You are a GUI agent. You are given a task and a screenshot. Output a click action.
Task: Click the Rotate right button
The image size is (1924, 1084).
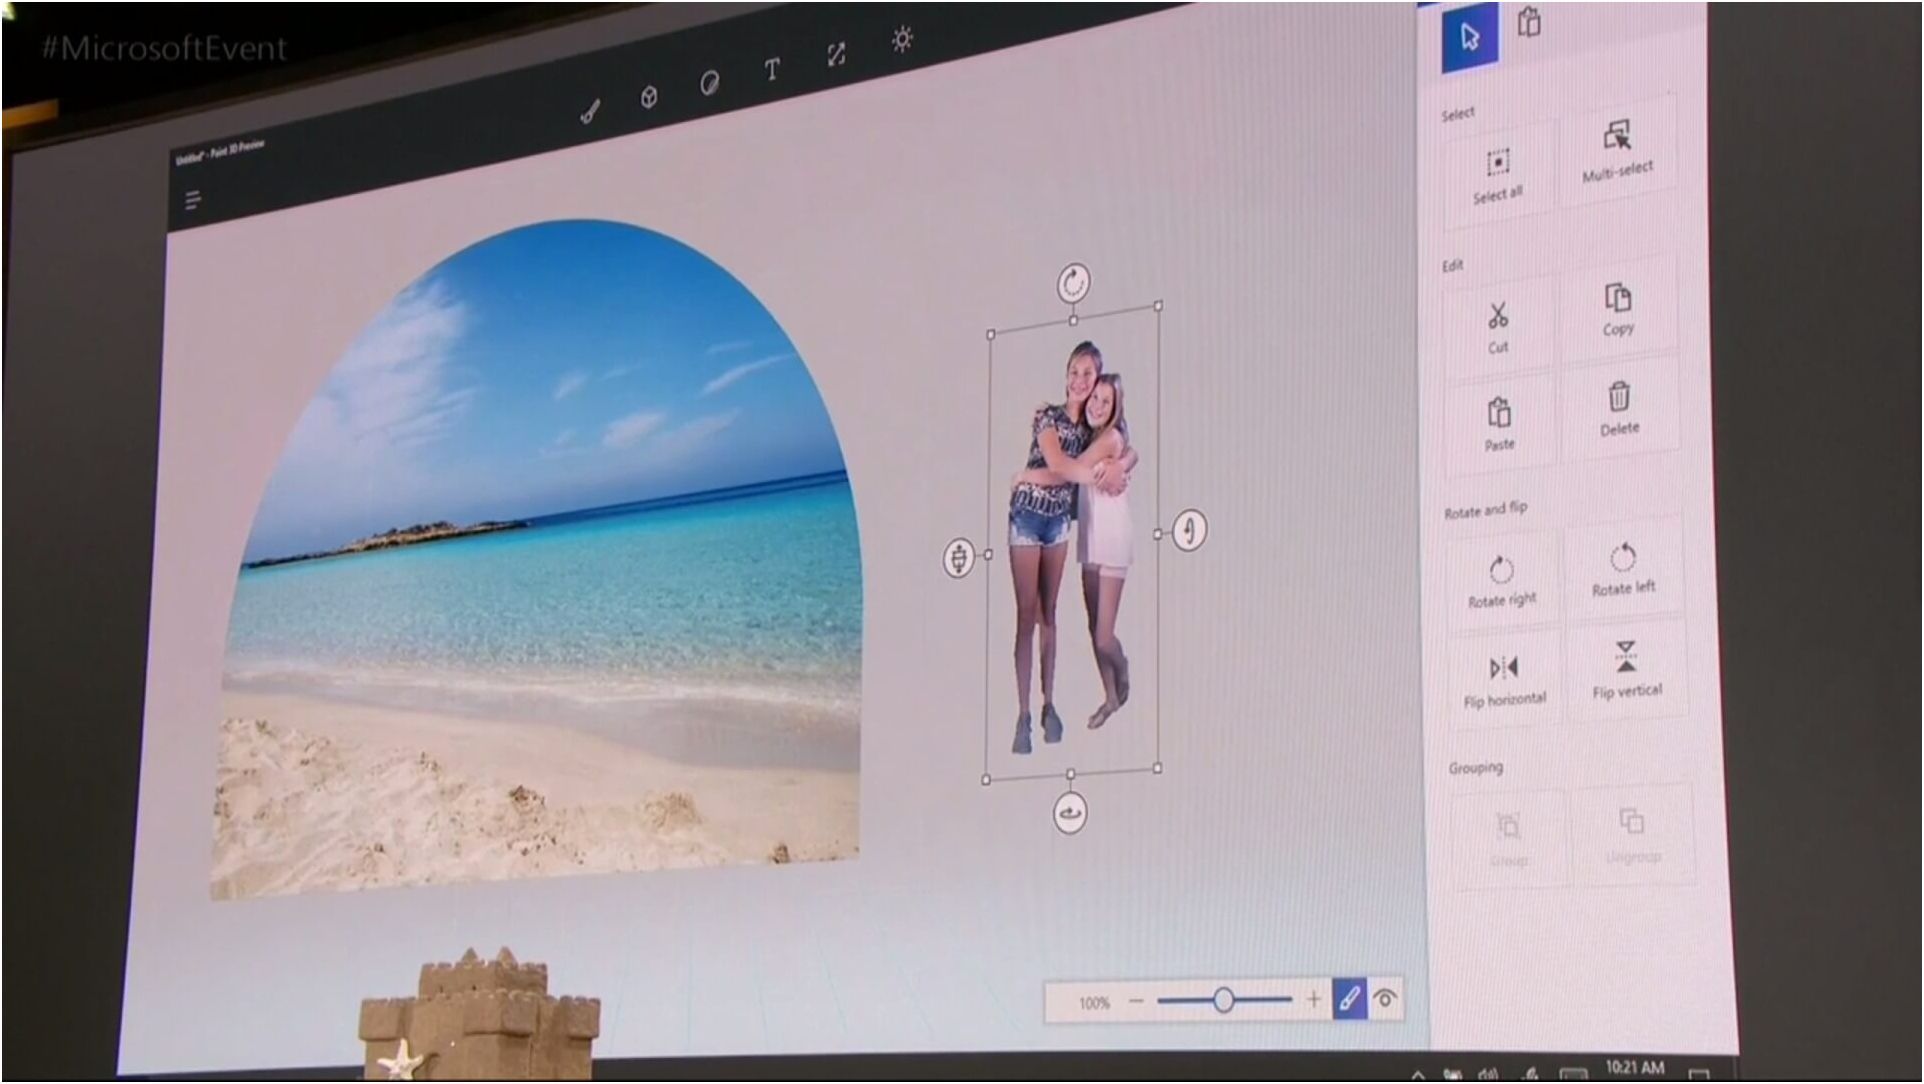tap(1501, 579)
